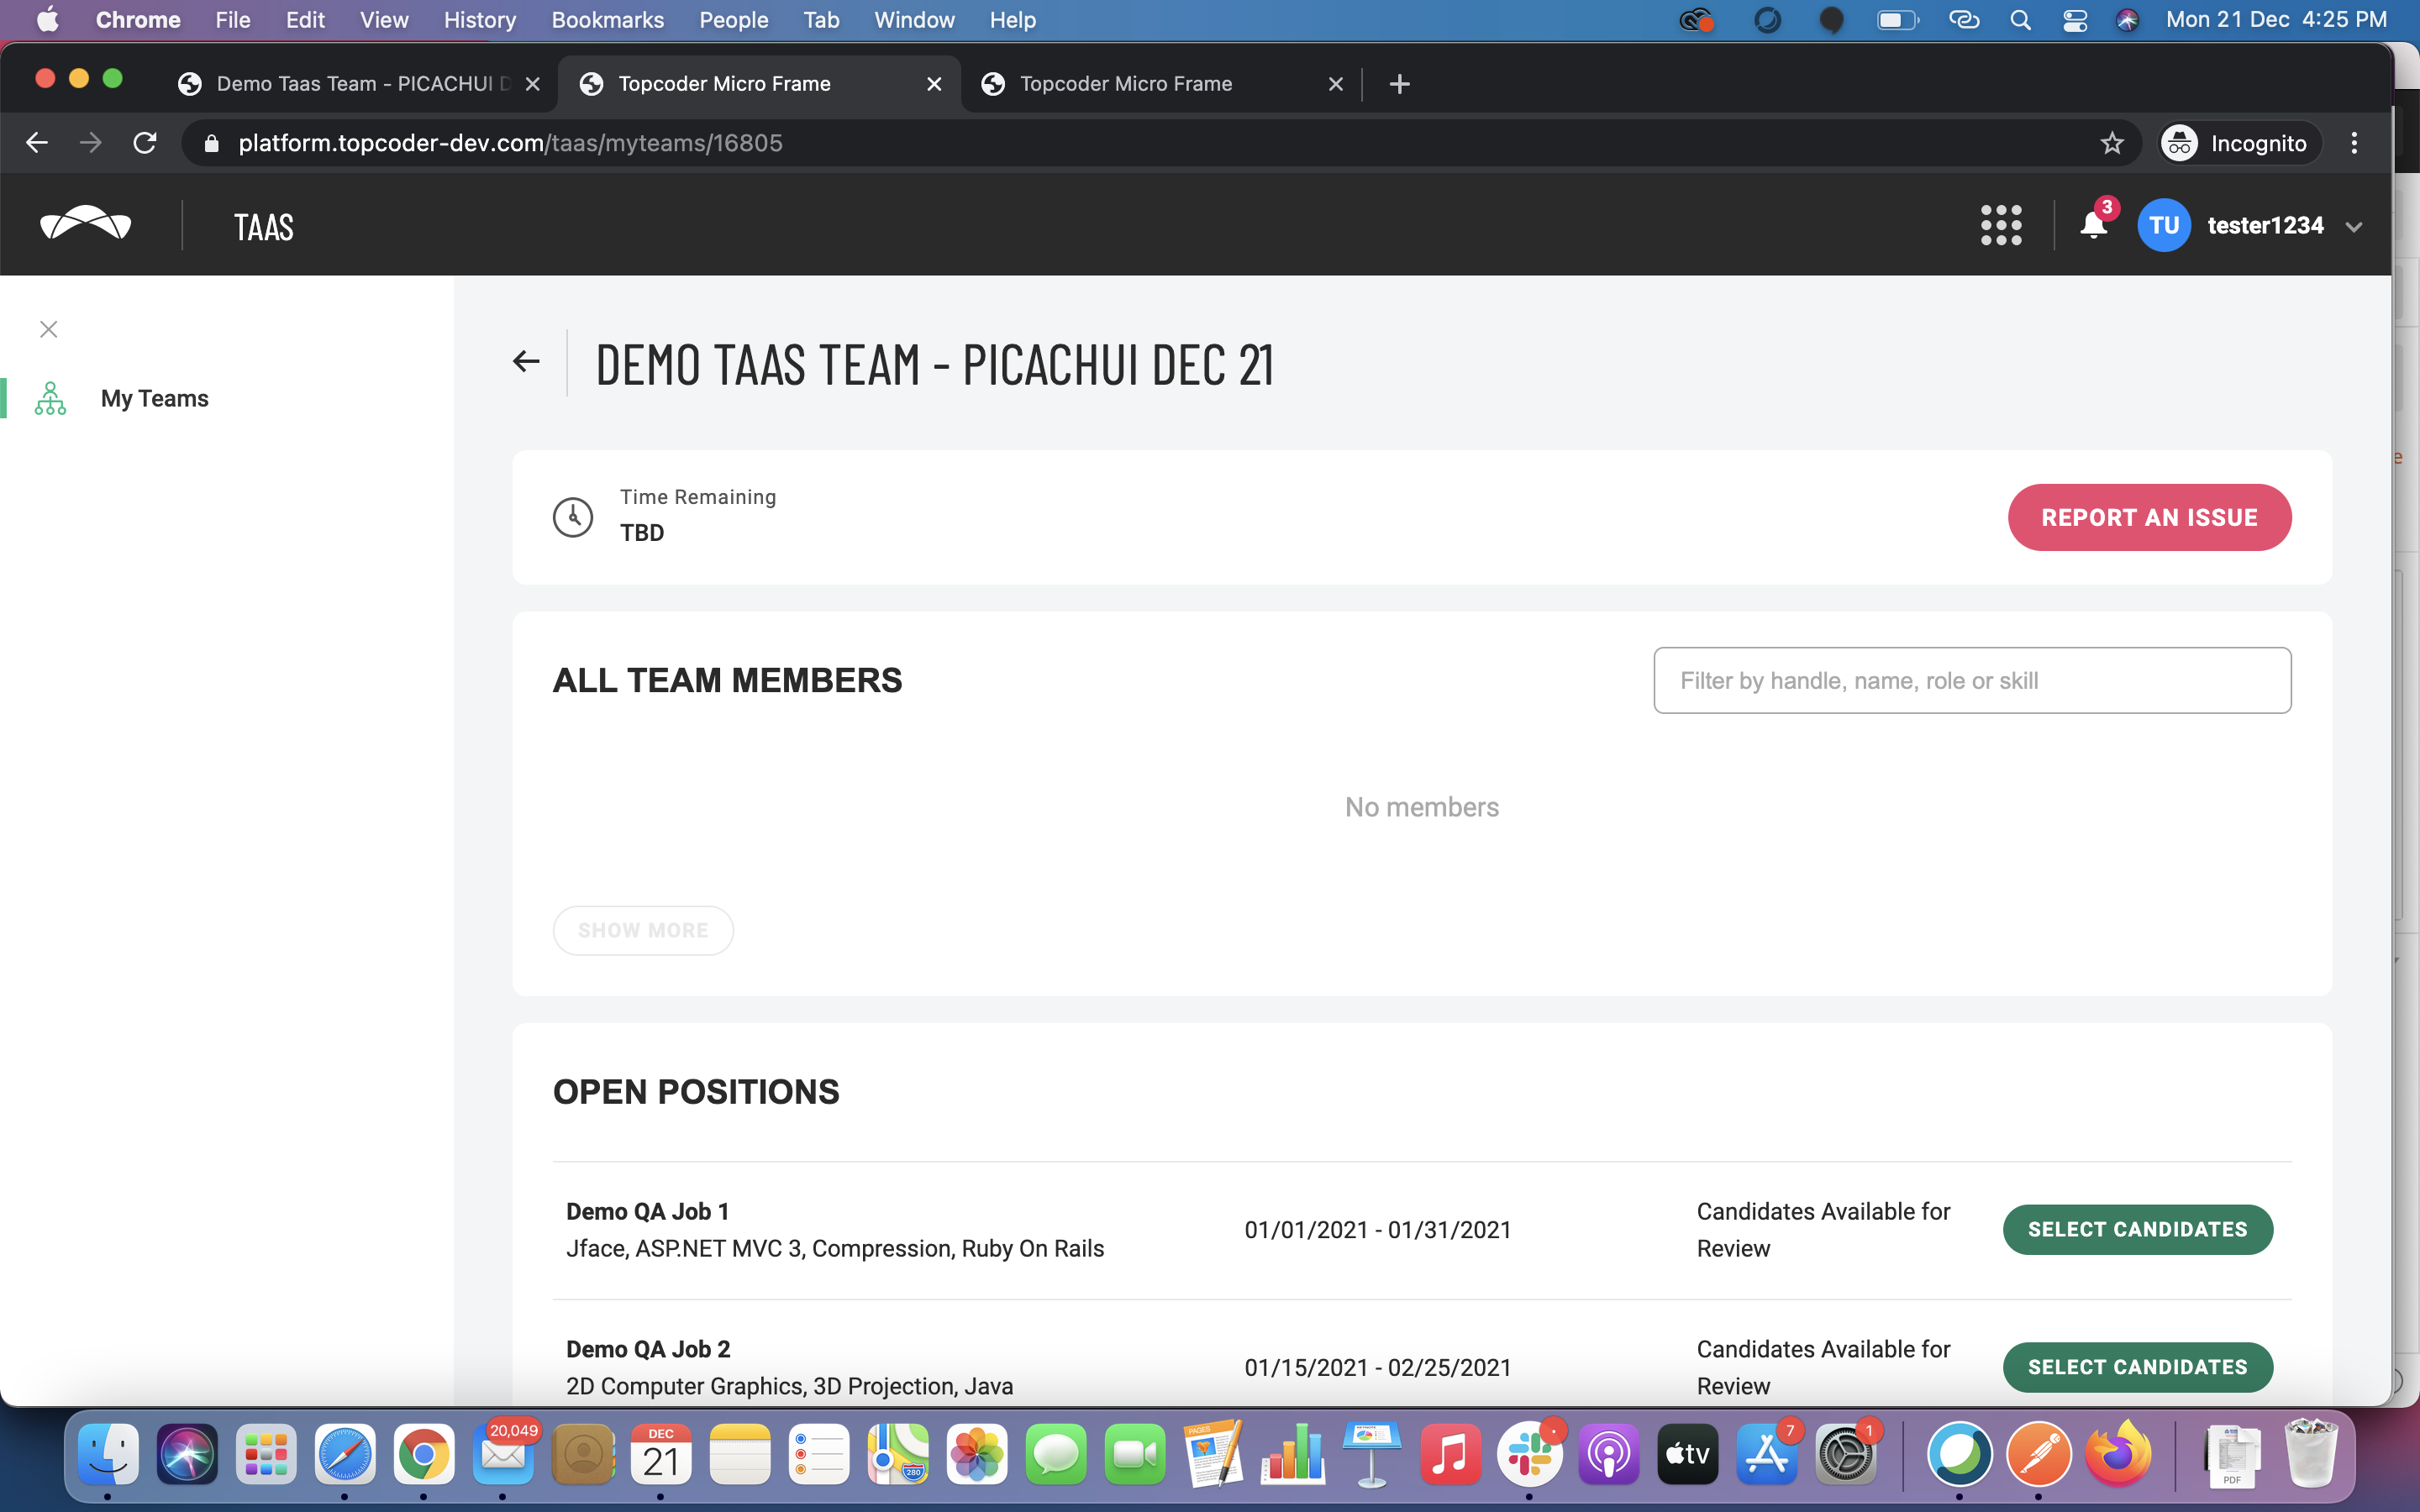Viewport: 2420px width, 1512px height.
Task: Launch Siri from the dock
Action: (187, 1454)
